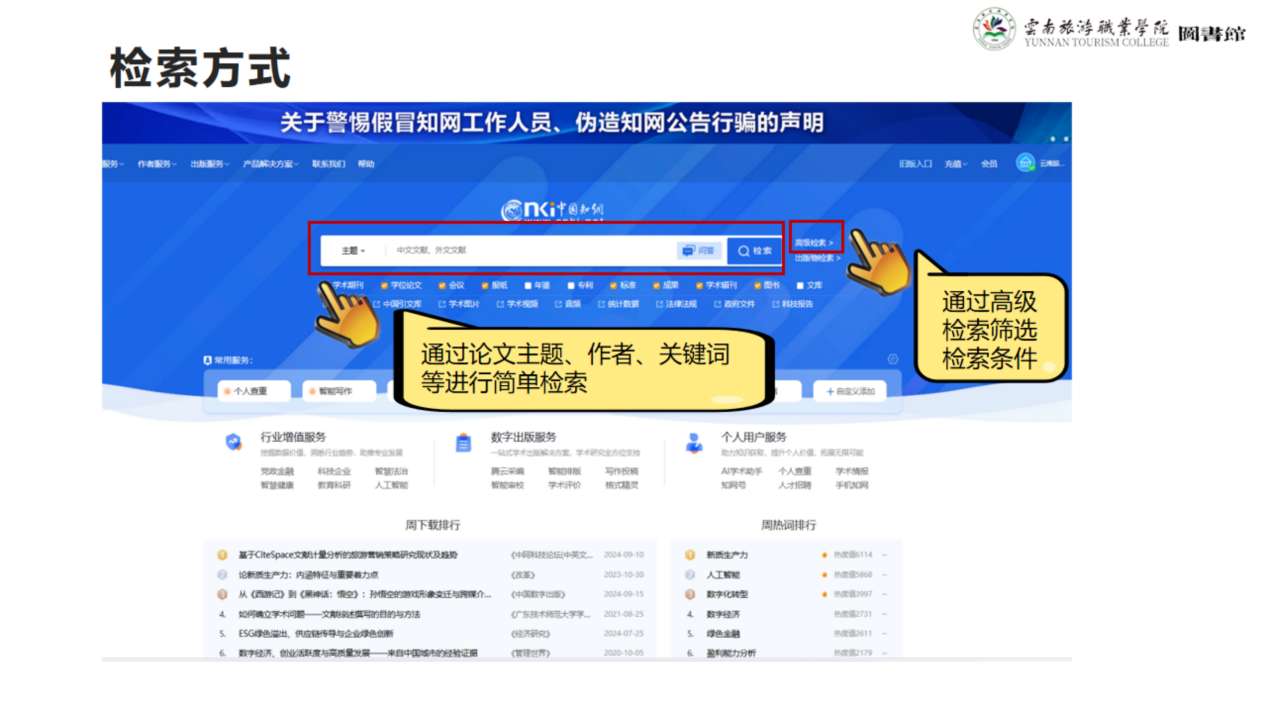This screenshot has width=1267, height=713.
Task: Expand the 作者服务 menu
Action: pyautogui.click(x=157, y=164)
